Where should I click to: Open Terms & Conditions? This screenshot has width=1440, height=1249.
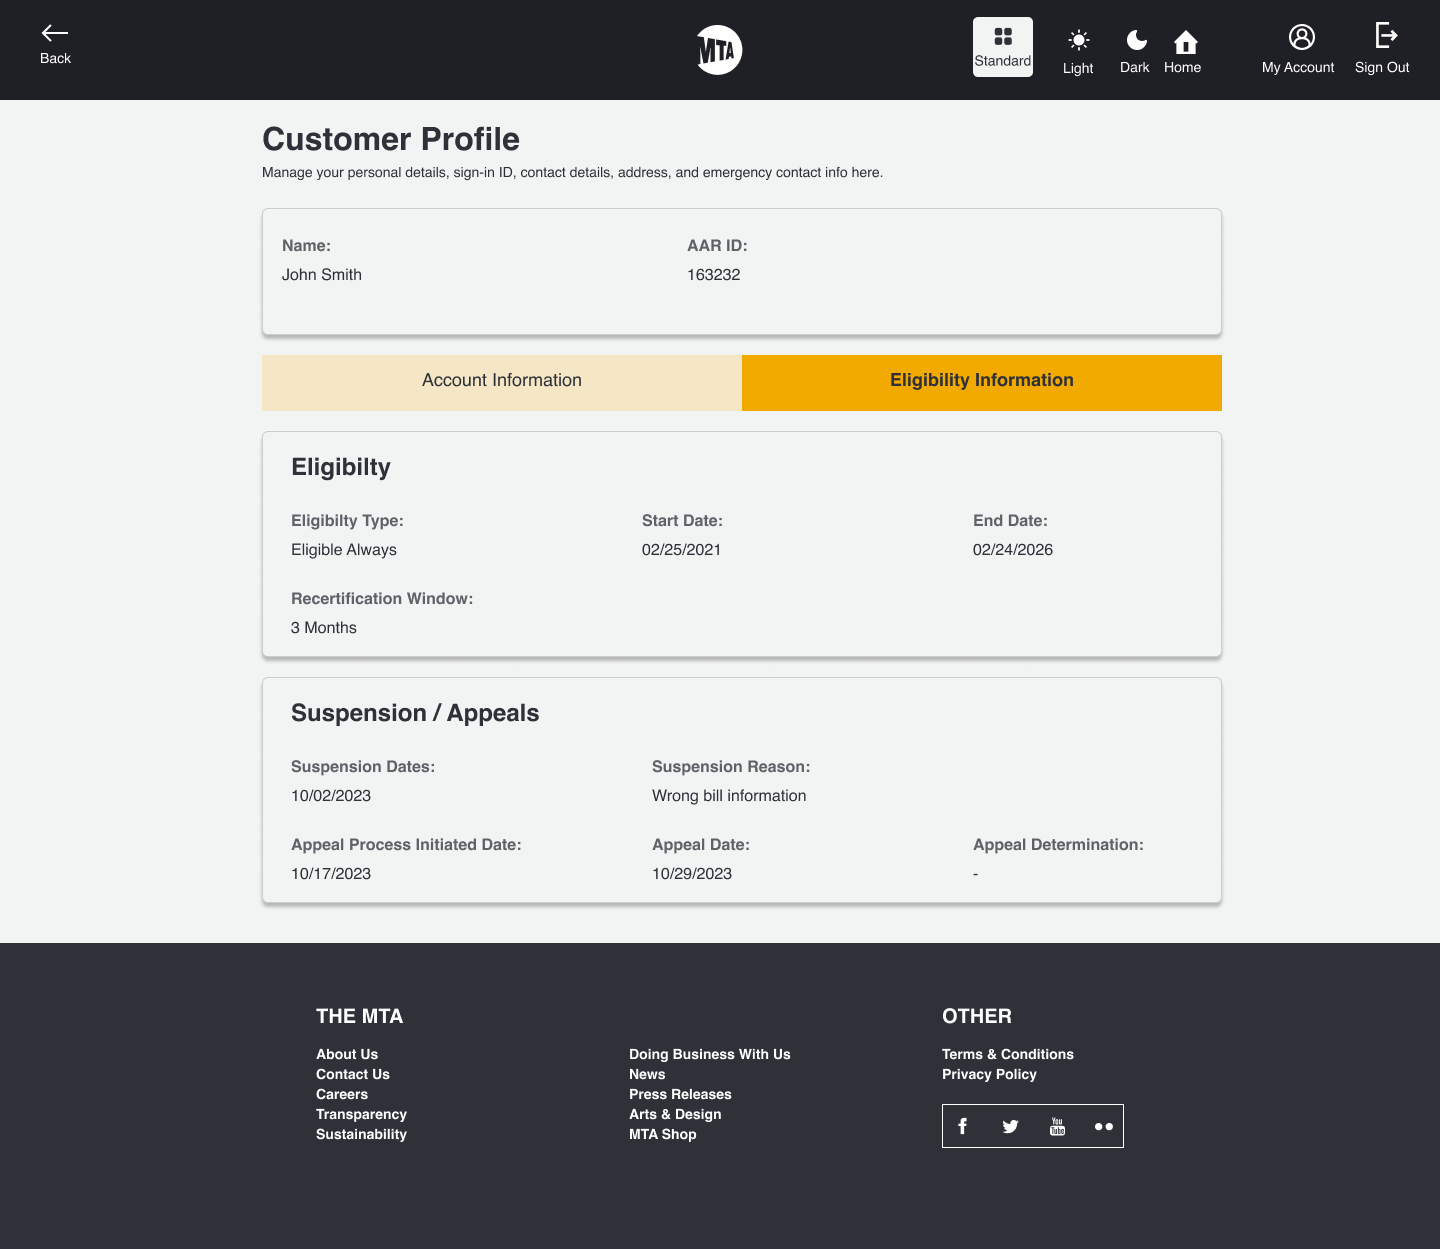pos(1008,1054)
